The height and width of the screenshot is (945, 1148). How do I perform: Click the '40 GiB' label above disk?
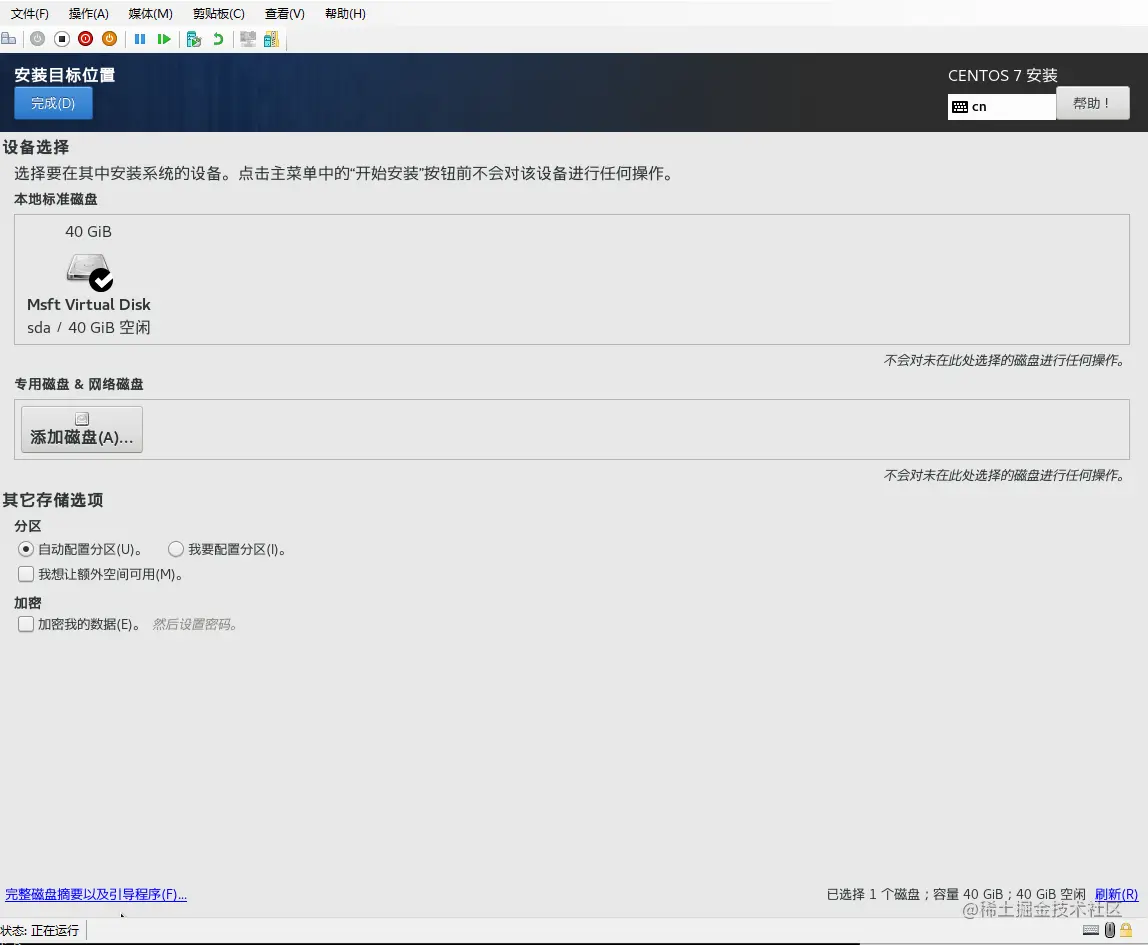(89, 231)
